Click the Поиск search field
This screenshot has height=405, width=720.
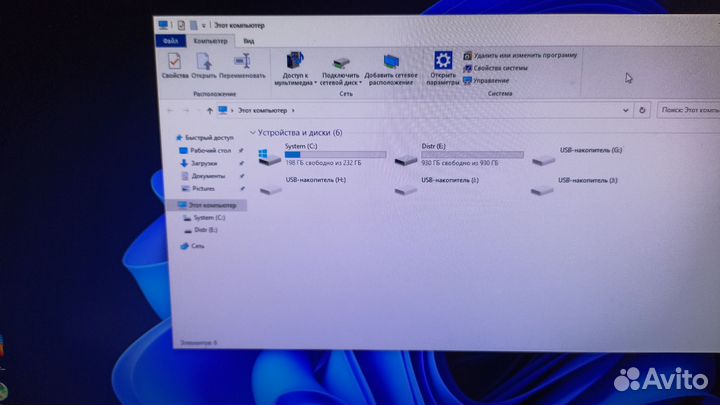(x=688, y=110)
